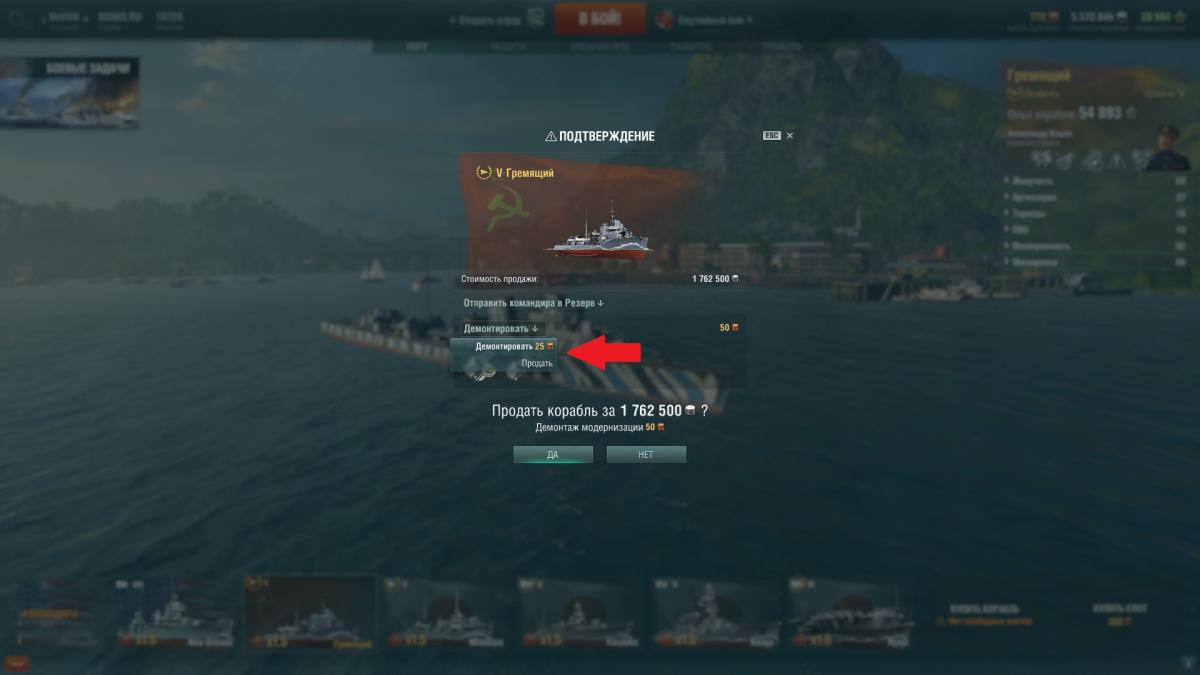
Task: Click the credits icon beside 1 762 500 sale price
Action: point(736,279)
